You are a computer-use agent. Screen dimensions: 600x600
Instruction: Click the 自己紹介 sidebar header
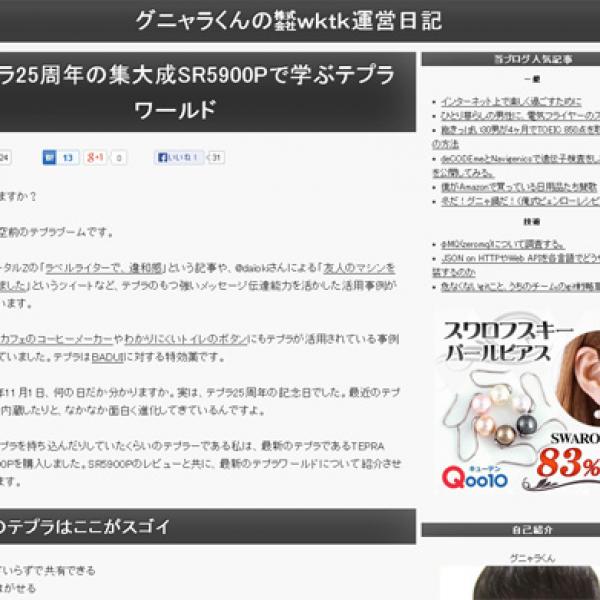(x=511, y=530)
